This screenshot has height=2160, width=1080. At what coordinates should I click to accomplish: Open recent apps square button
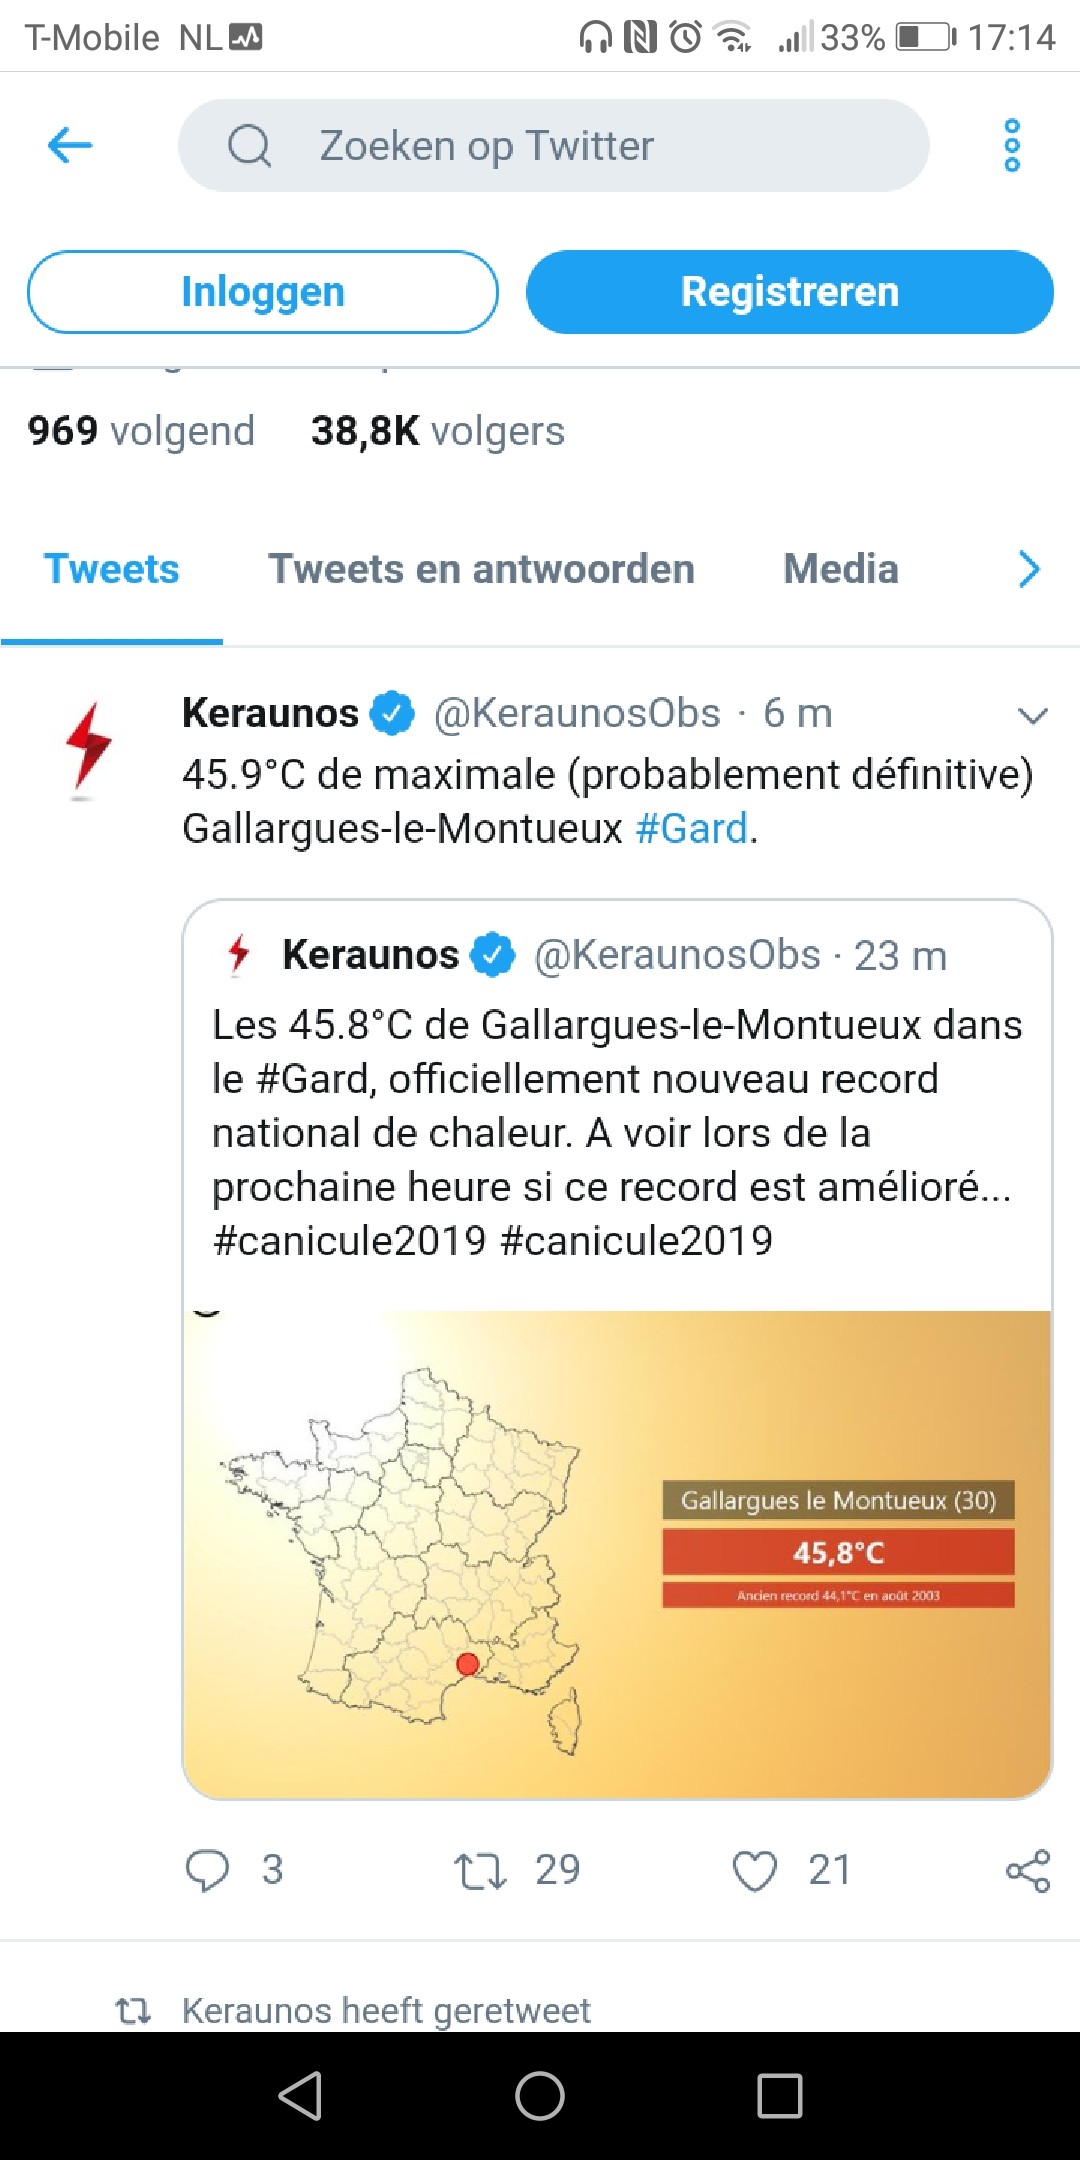[x=779, y=2095]
